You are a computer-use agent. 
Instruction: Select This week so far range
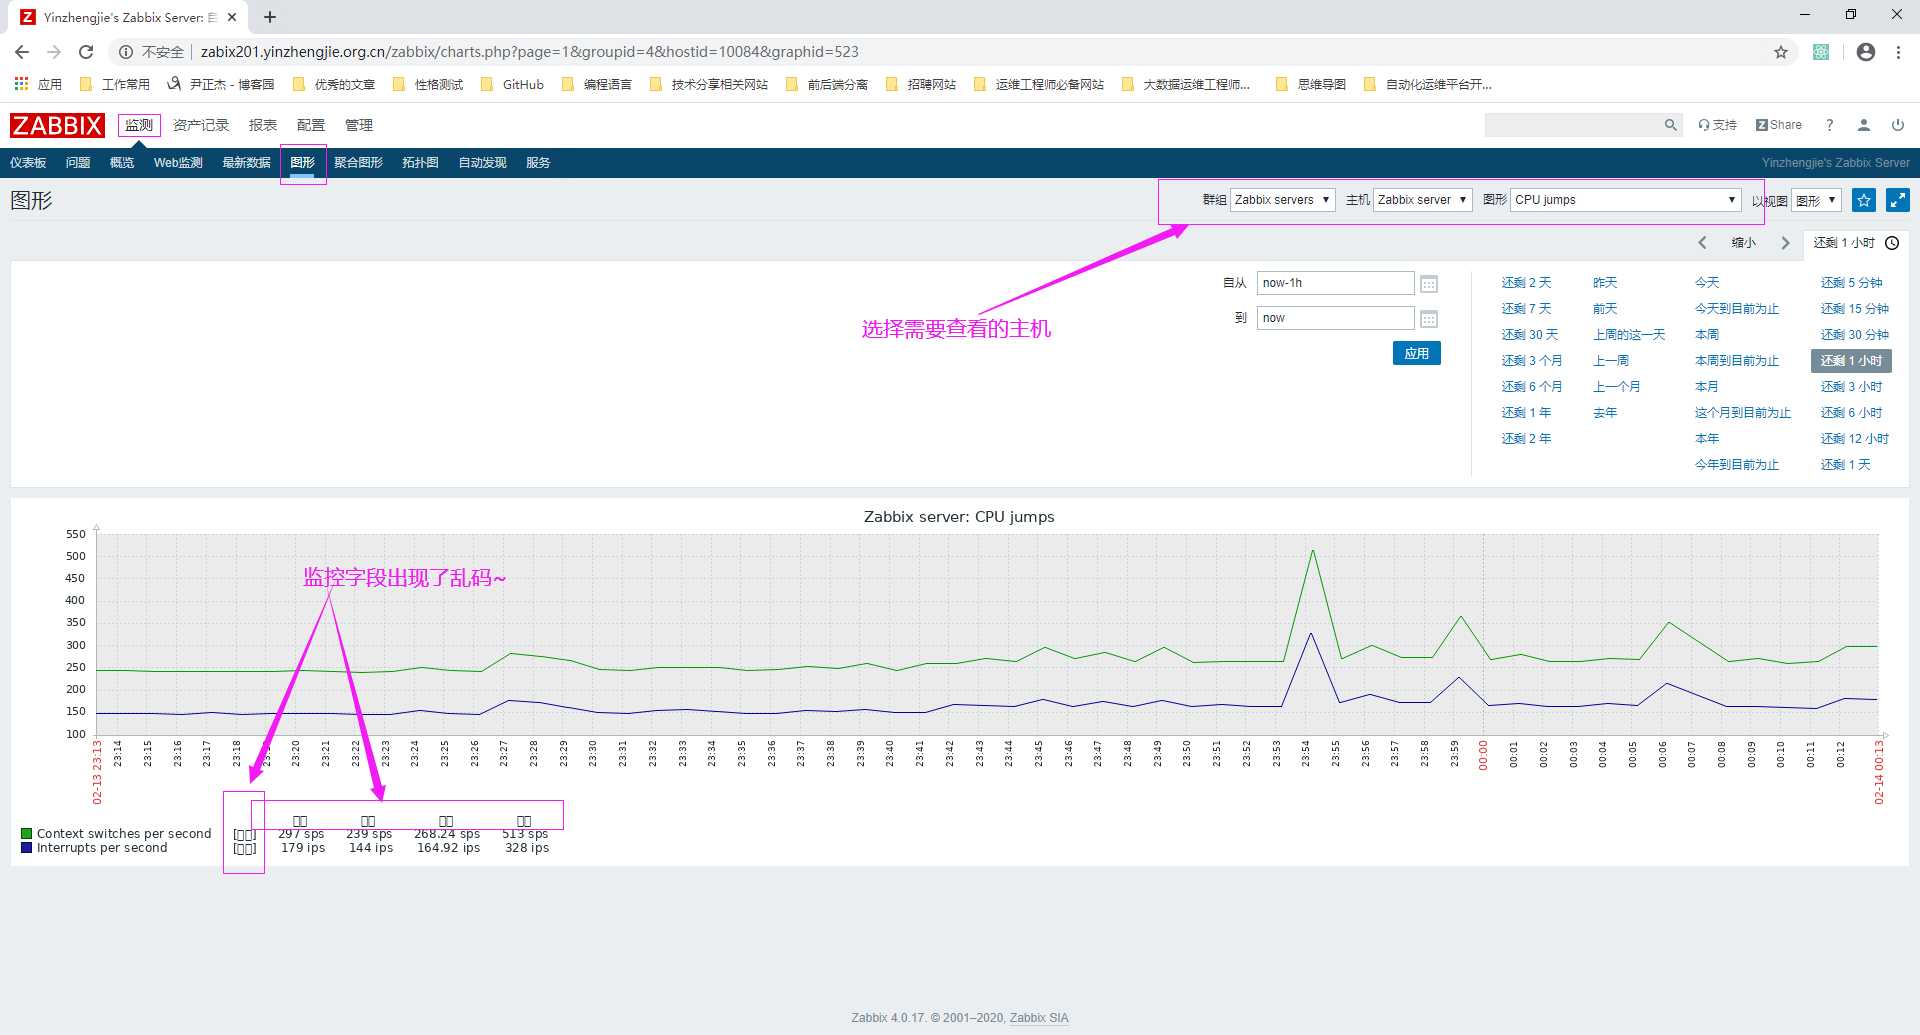tap(1737, 361)
